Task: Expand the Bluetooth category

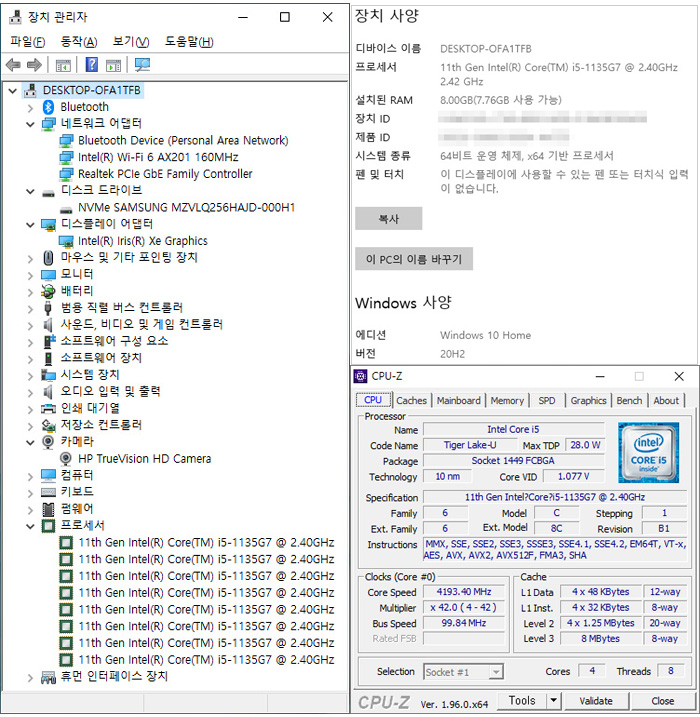Action: 30,108
